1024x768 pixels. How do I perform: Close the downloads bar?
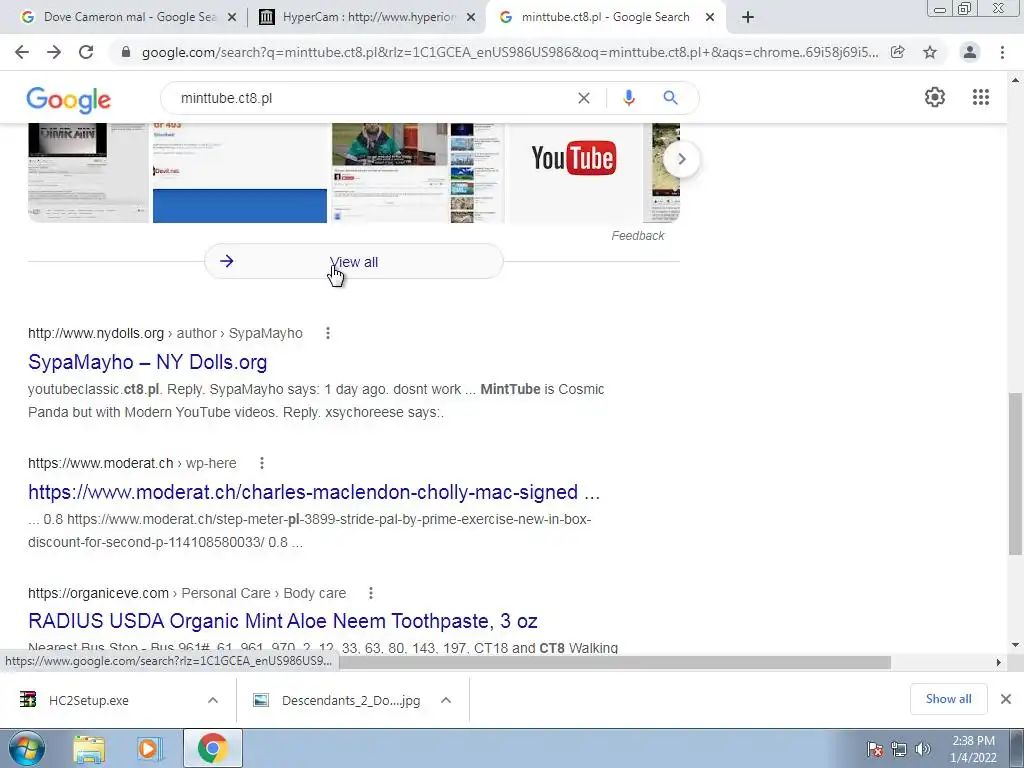click(1006, 699)
